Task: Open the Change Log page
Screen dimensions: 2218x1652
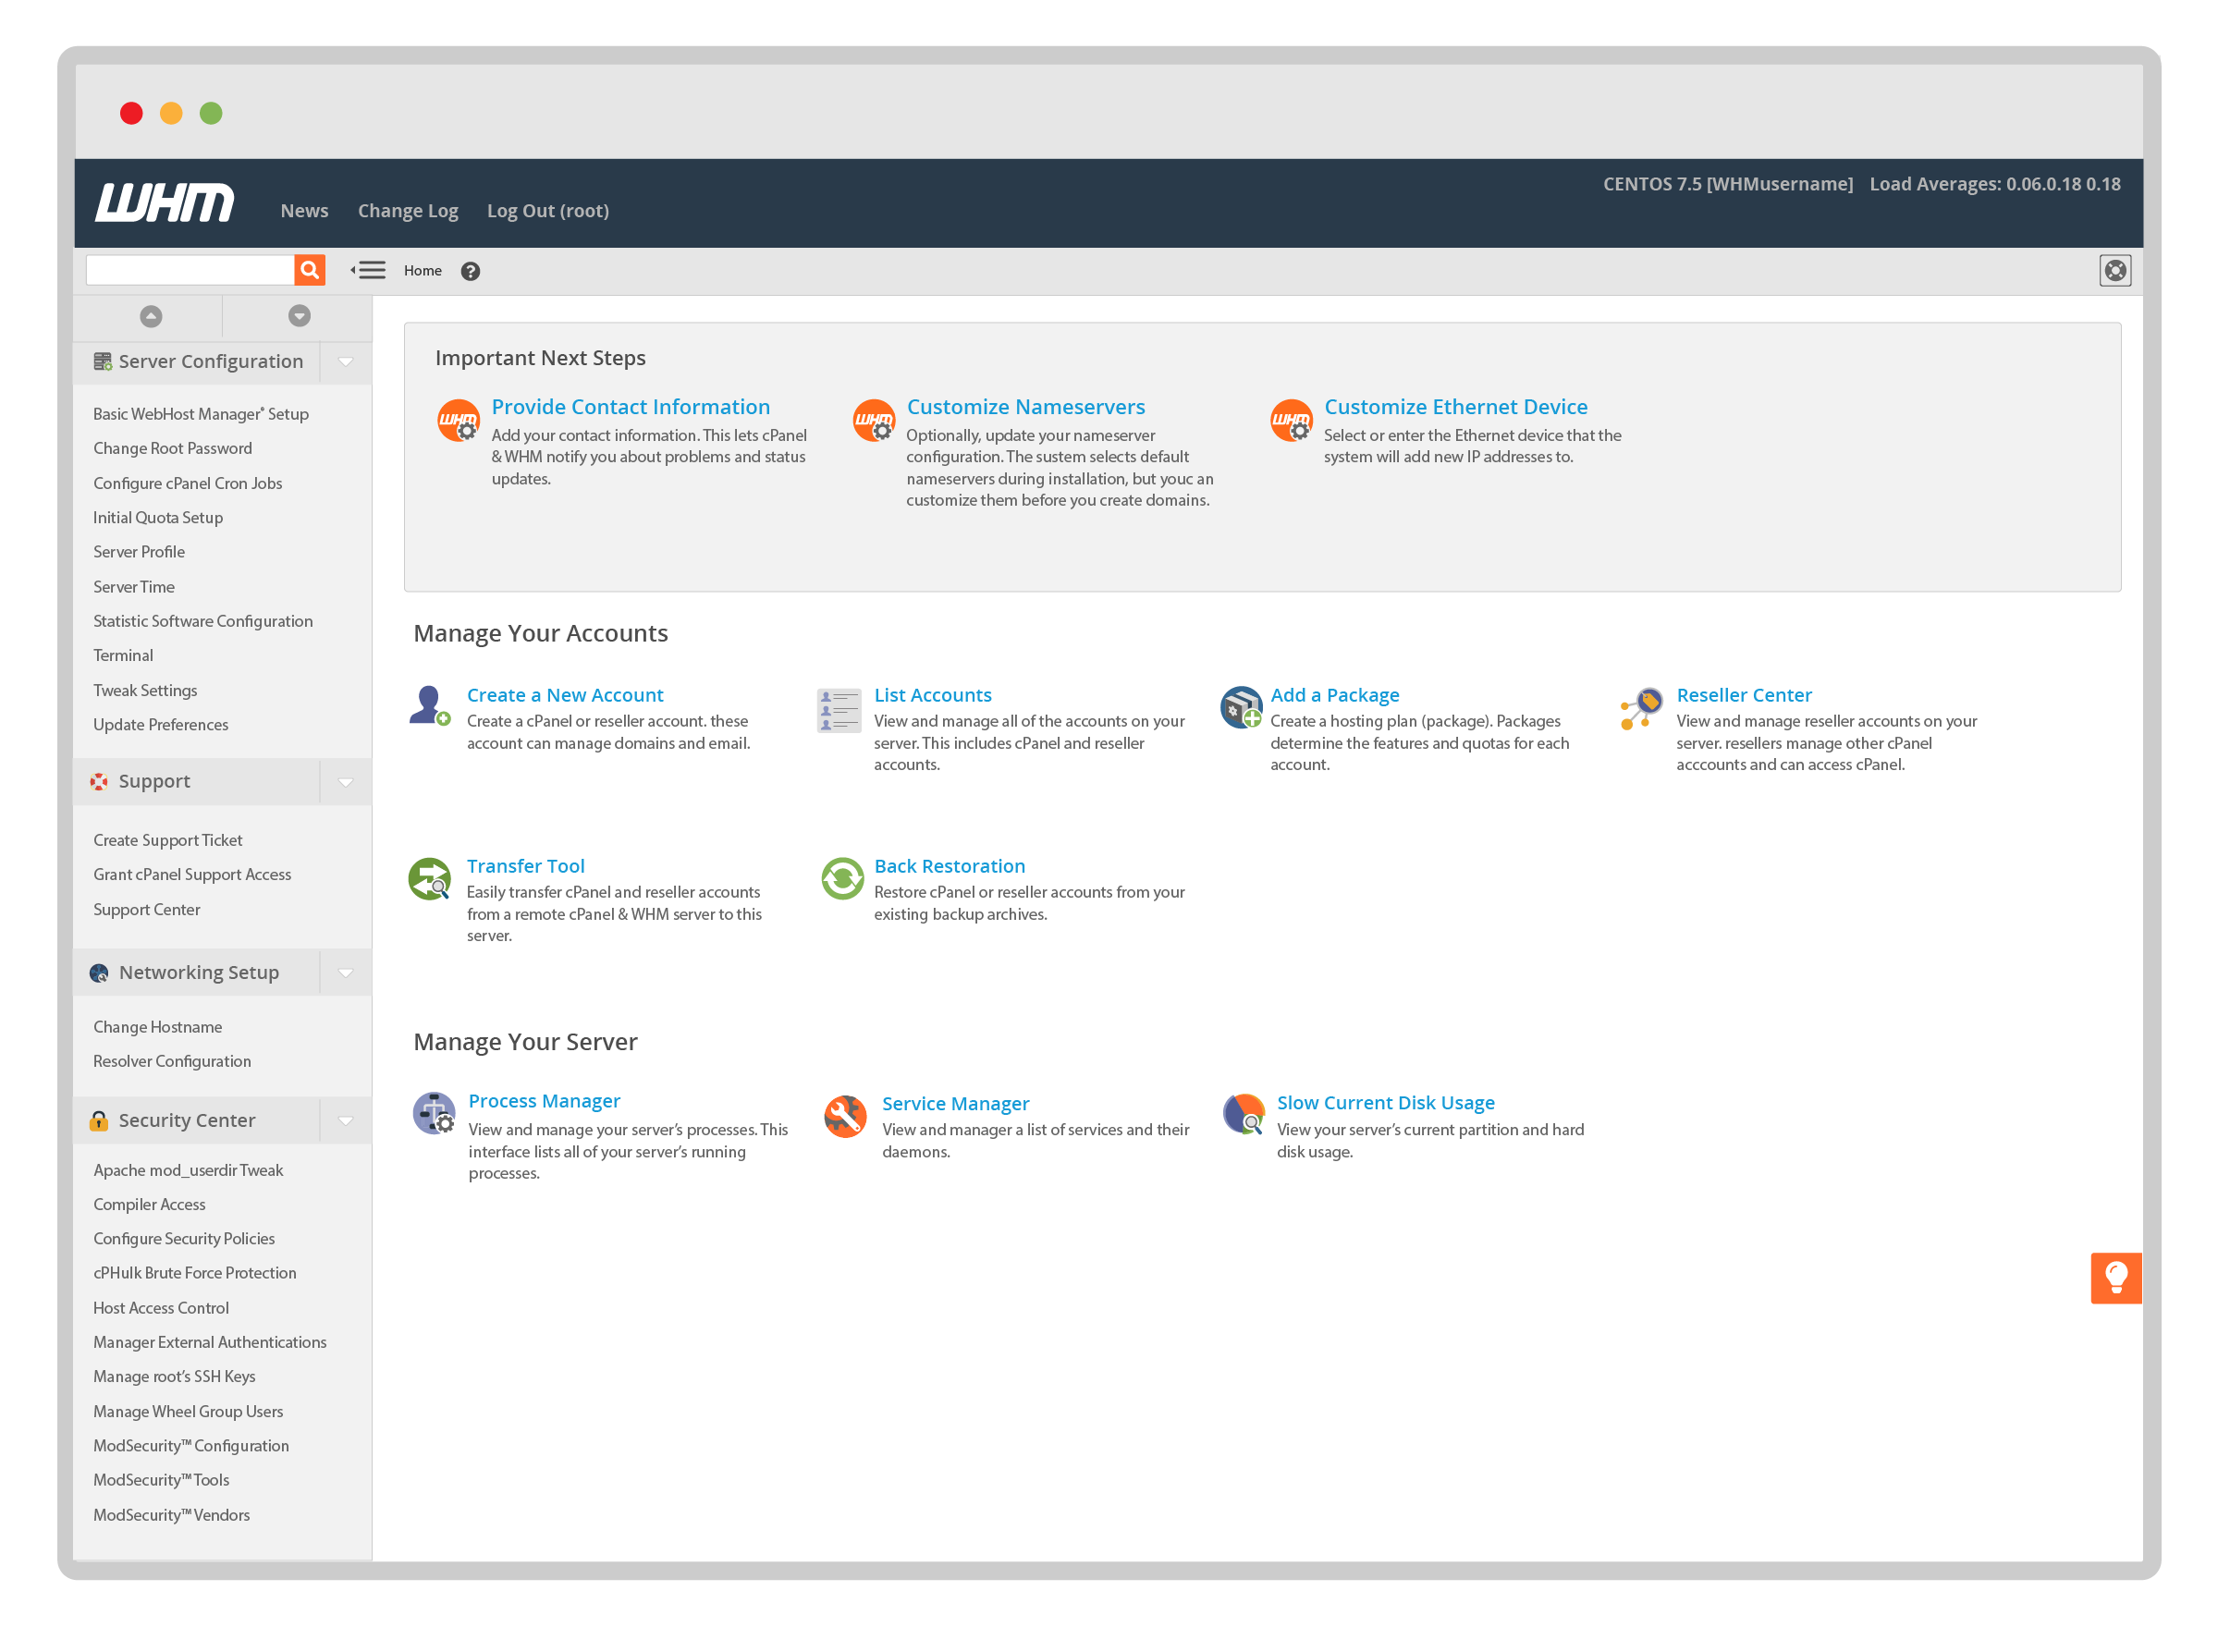Action: (407, 210)
